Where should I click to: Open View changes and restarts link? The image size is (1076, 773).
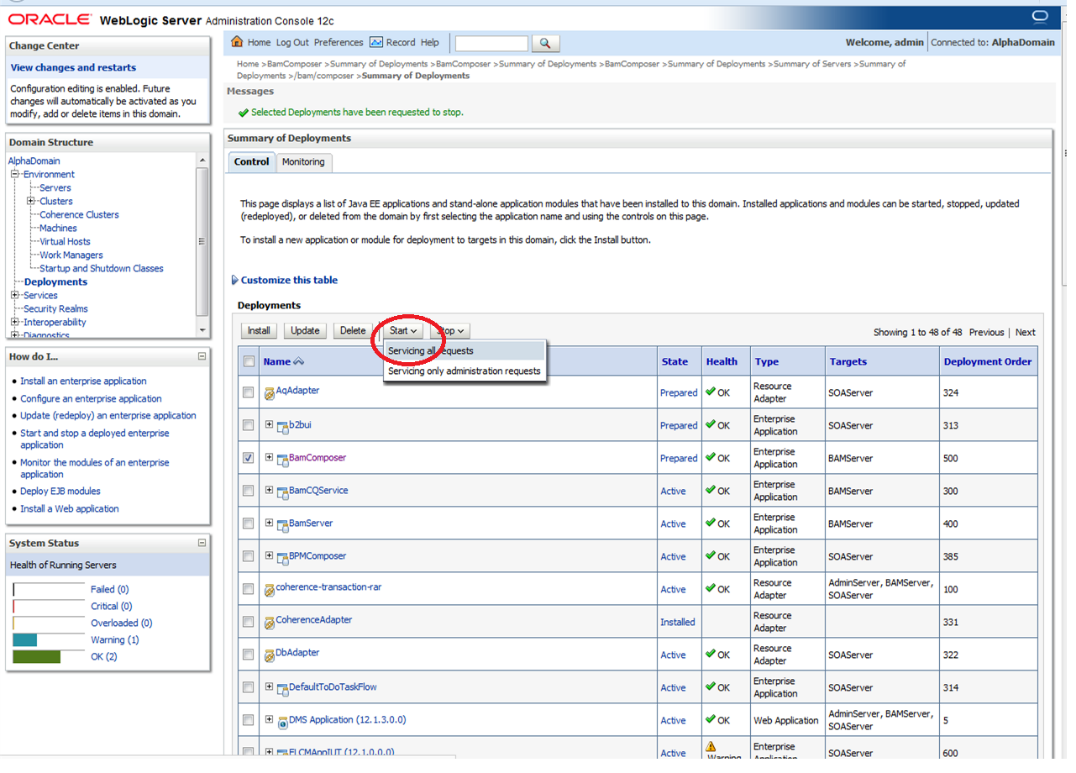click(x=73, y=68)
